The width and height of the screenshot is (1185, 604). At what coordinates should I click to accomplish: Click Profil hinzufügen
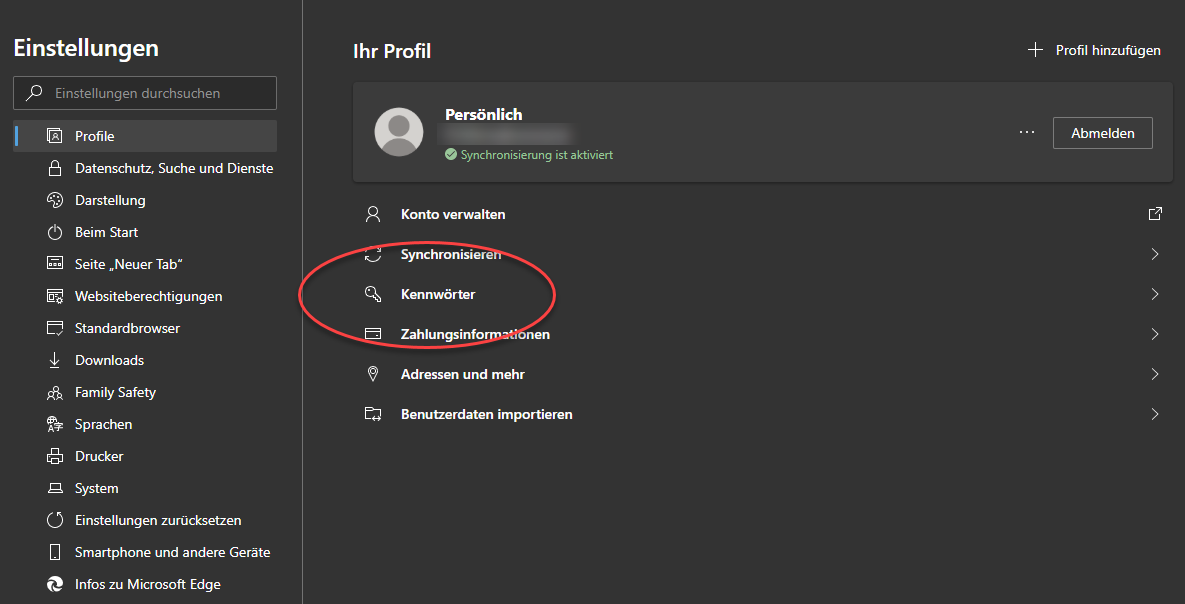(x=1095, y=50)
